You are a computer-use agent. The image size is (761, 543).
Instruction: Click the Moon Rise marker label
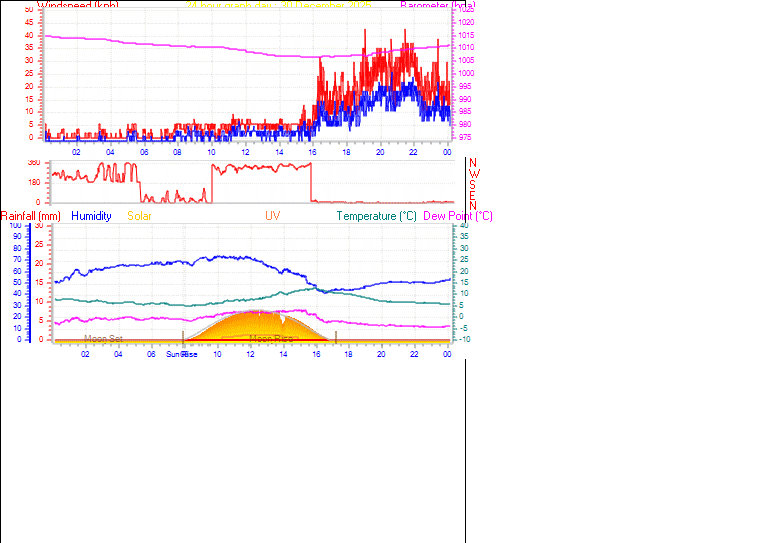(x=272, y=339)
